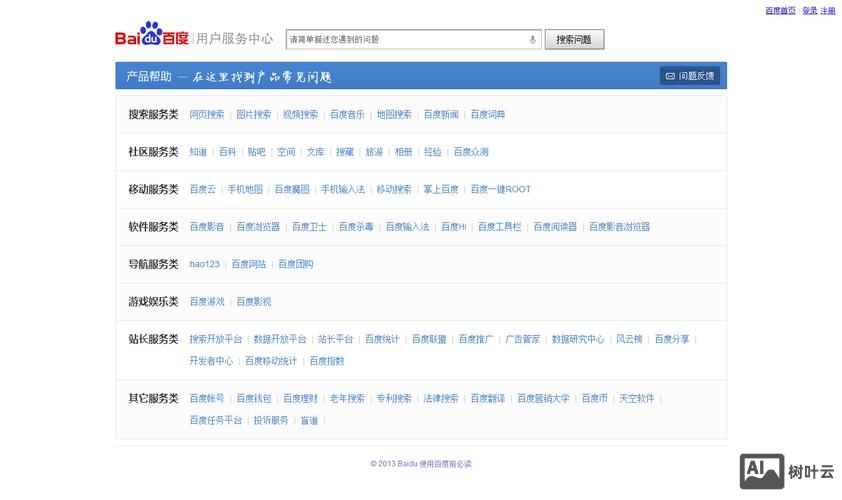Viewport: 842px width, 500px height.
Task: Open 图片搜索 help link
Action: click(253, 114)
